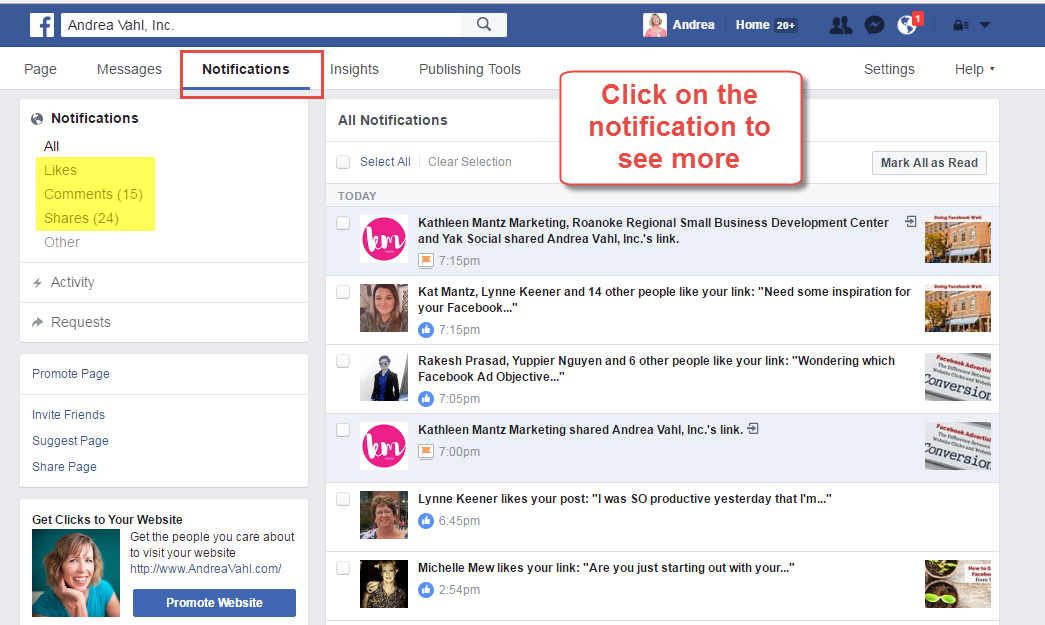Open the Suggest Page link
Image resolution: width=1045 pixels, height=625 pixels.
coord(70,440)
